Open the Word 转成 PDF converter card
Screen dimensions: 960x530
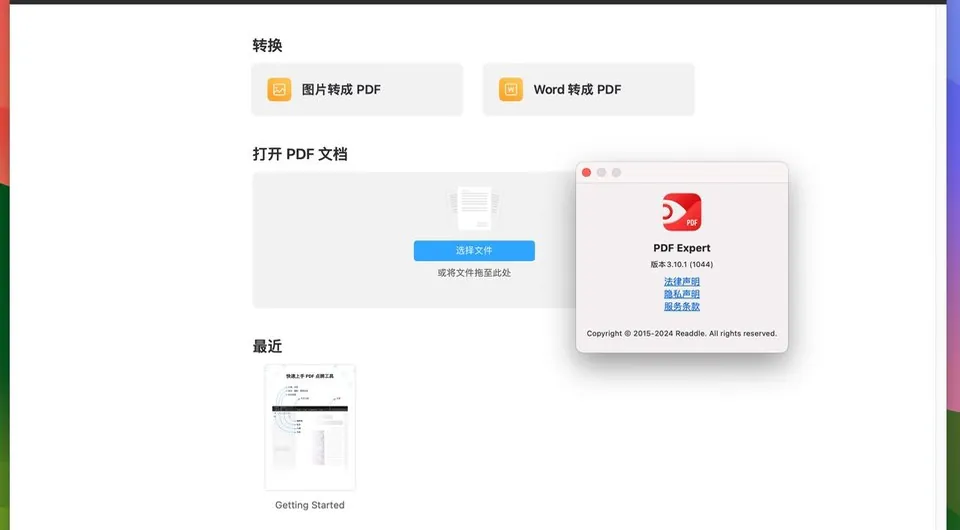[x=588, y=89]
